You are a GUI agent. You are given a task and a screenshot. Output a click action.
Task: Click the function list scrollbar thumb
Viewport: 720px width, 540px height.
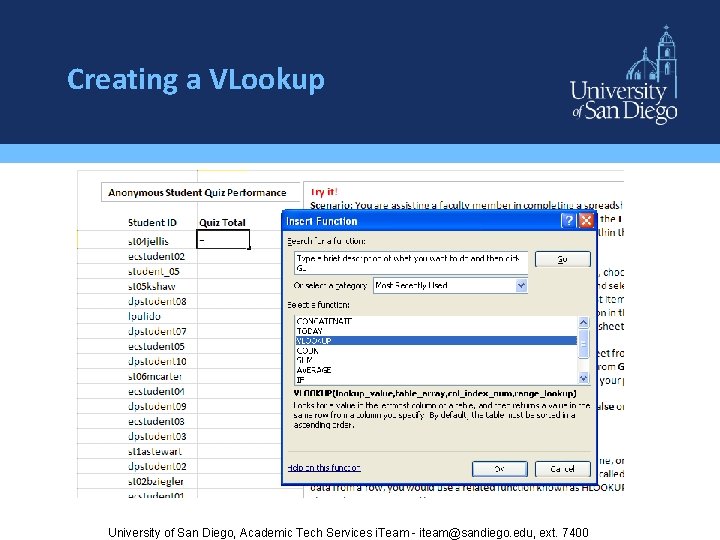(x=583, y=343)
